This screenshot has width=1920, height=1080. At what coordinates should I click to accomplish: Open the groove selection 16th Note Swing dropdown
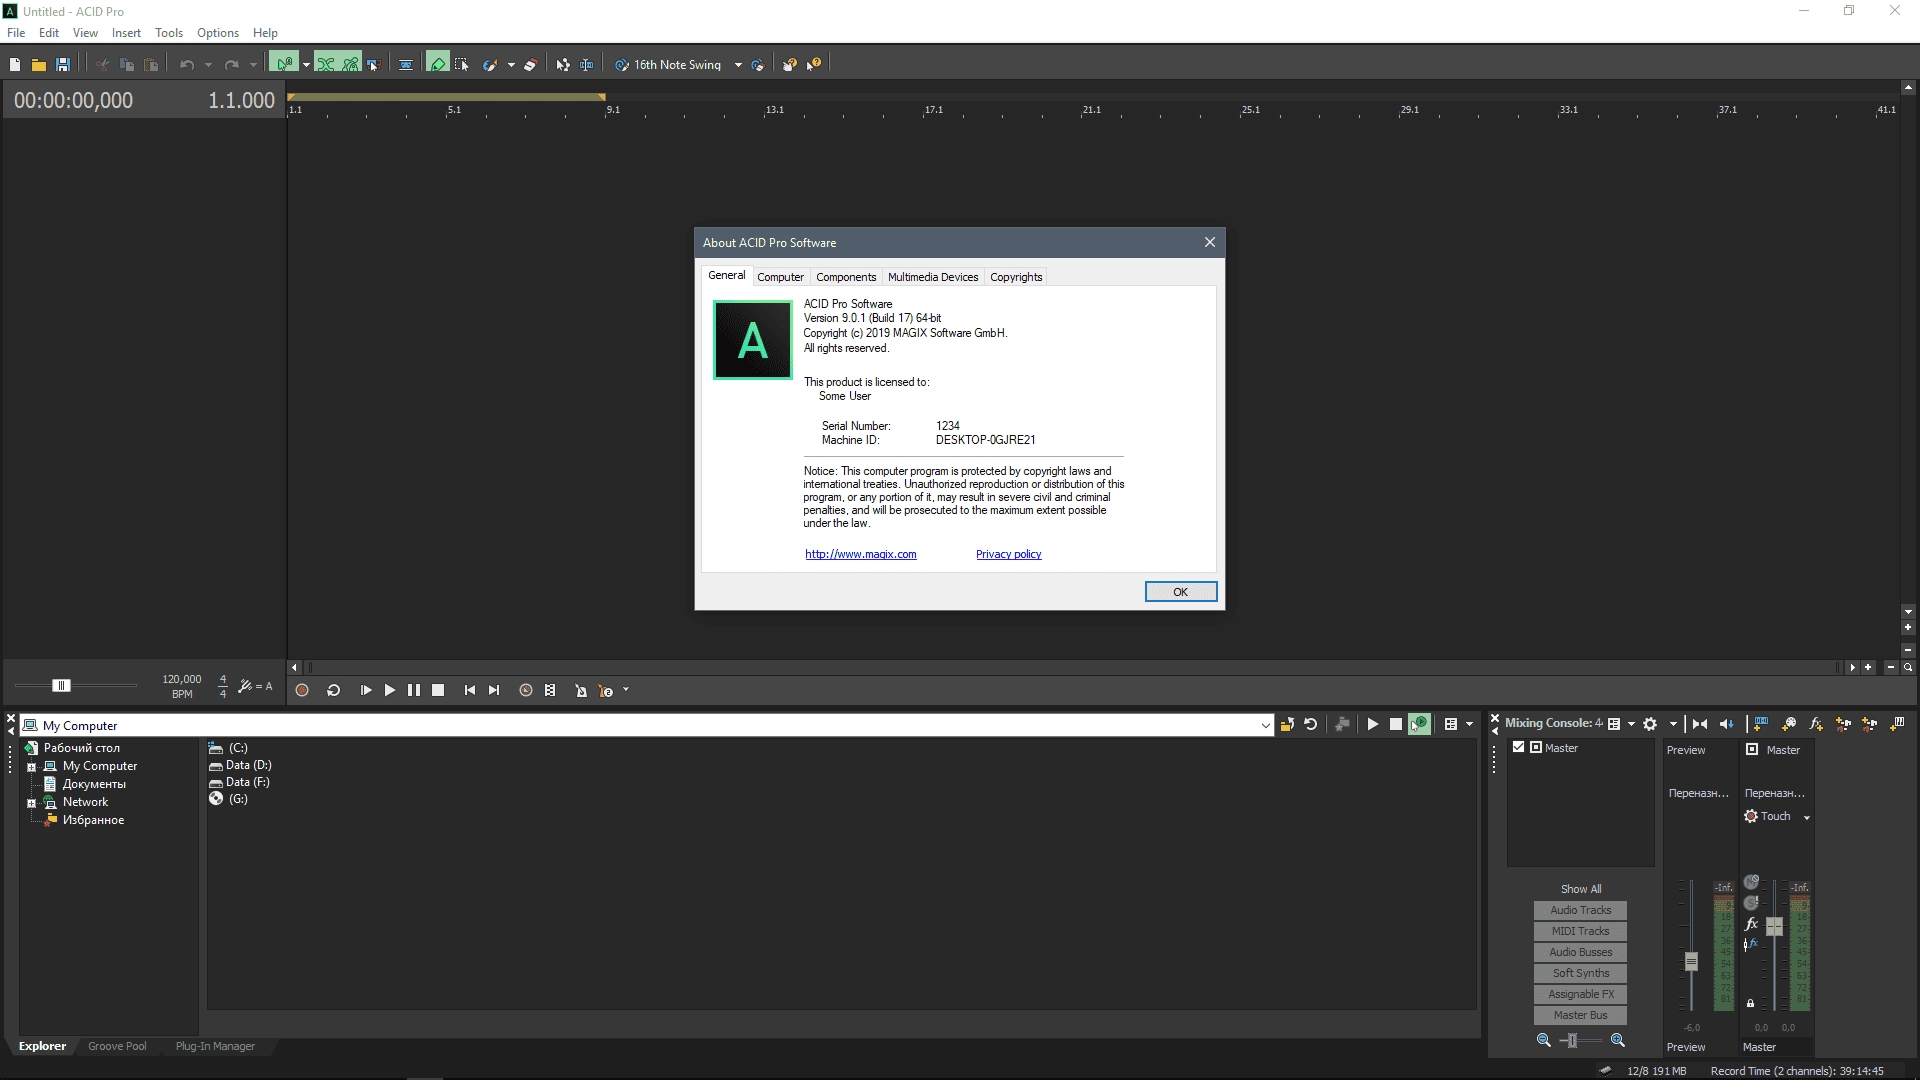pos(738,65)
